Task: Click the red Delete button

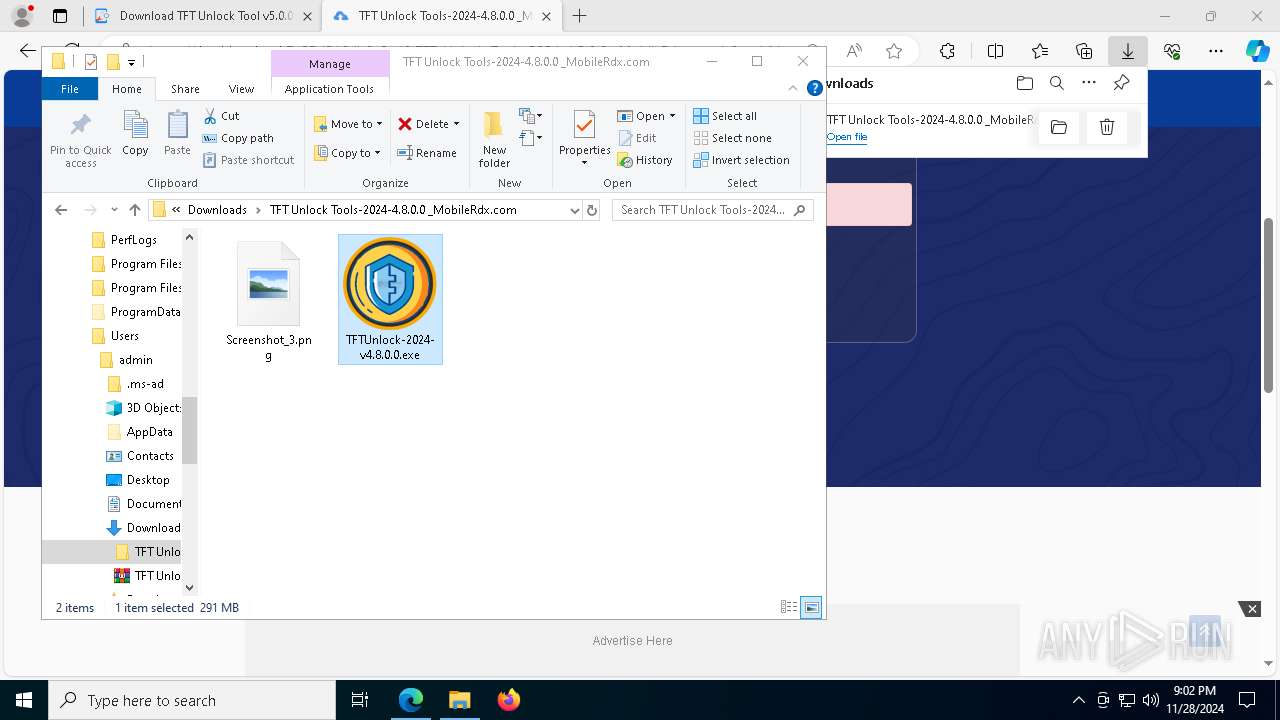Action: click(x=423, y=124)
